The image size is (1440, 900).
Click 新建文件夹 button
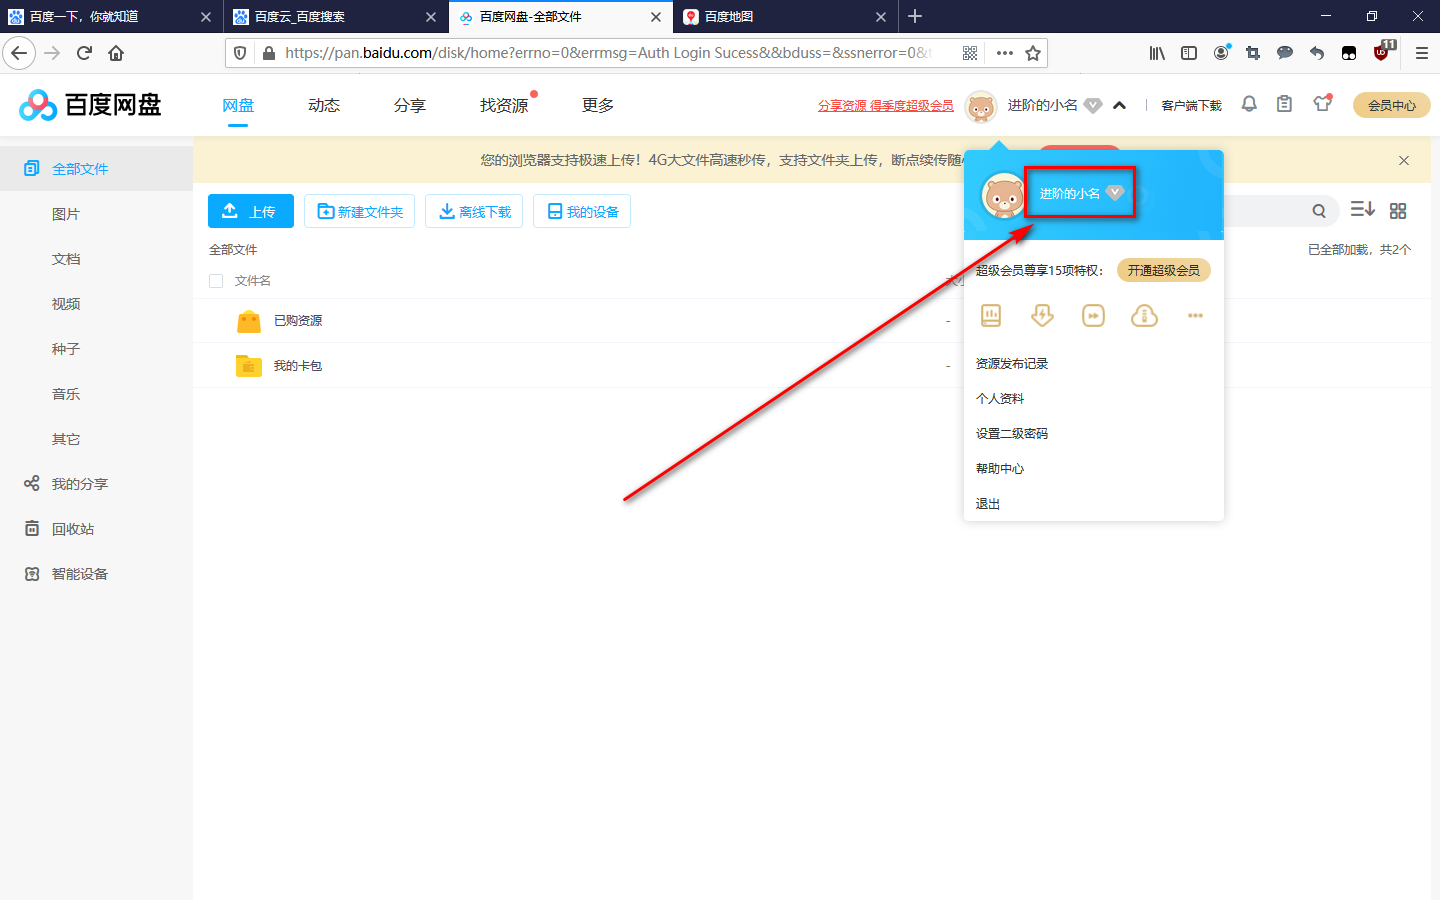(x=359, y=211)
